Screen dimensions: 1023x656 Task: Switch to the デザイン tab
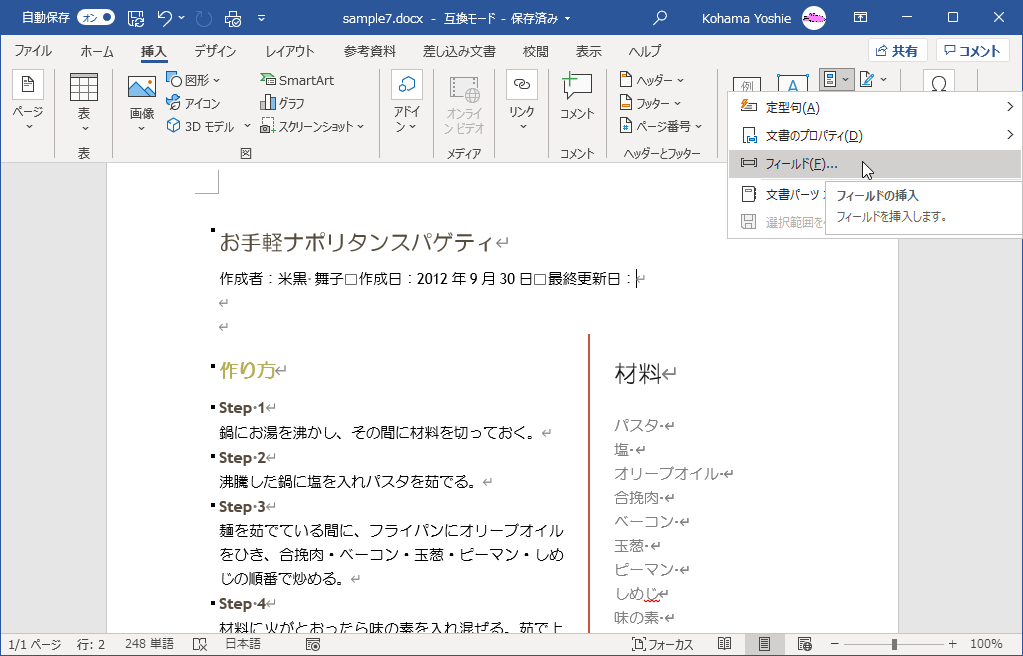click(215, 51)
